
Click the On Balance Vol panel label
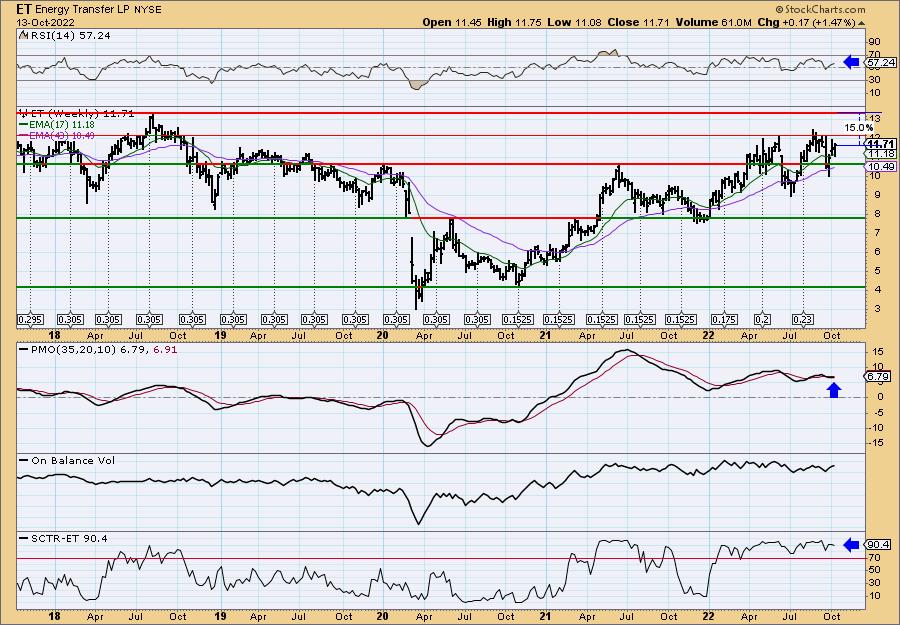pyautogui.click(x=67, y=460)
